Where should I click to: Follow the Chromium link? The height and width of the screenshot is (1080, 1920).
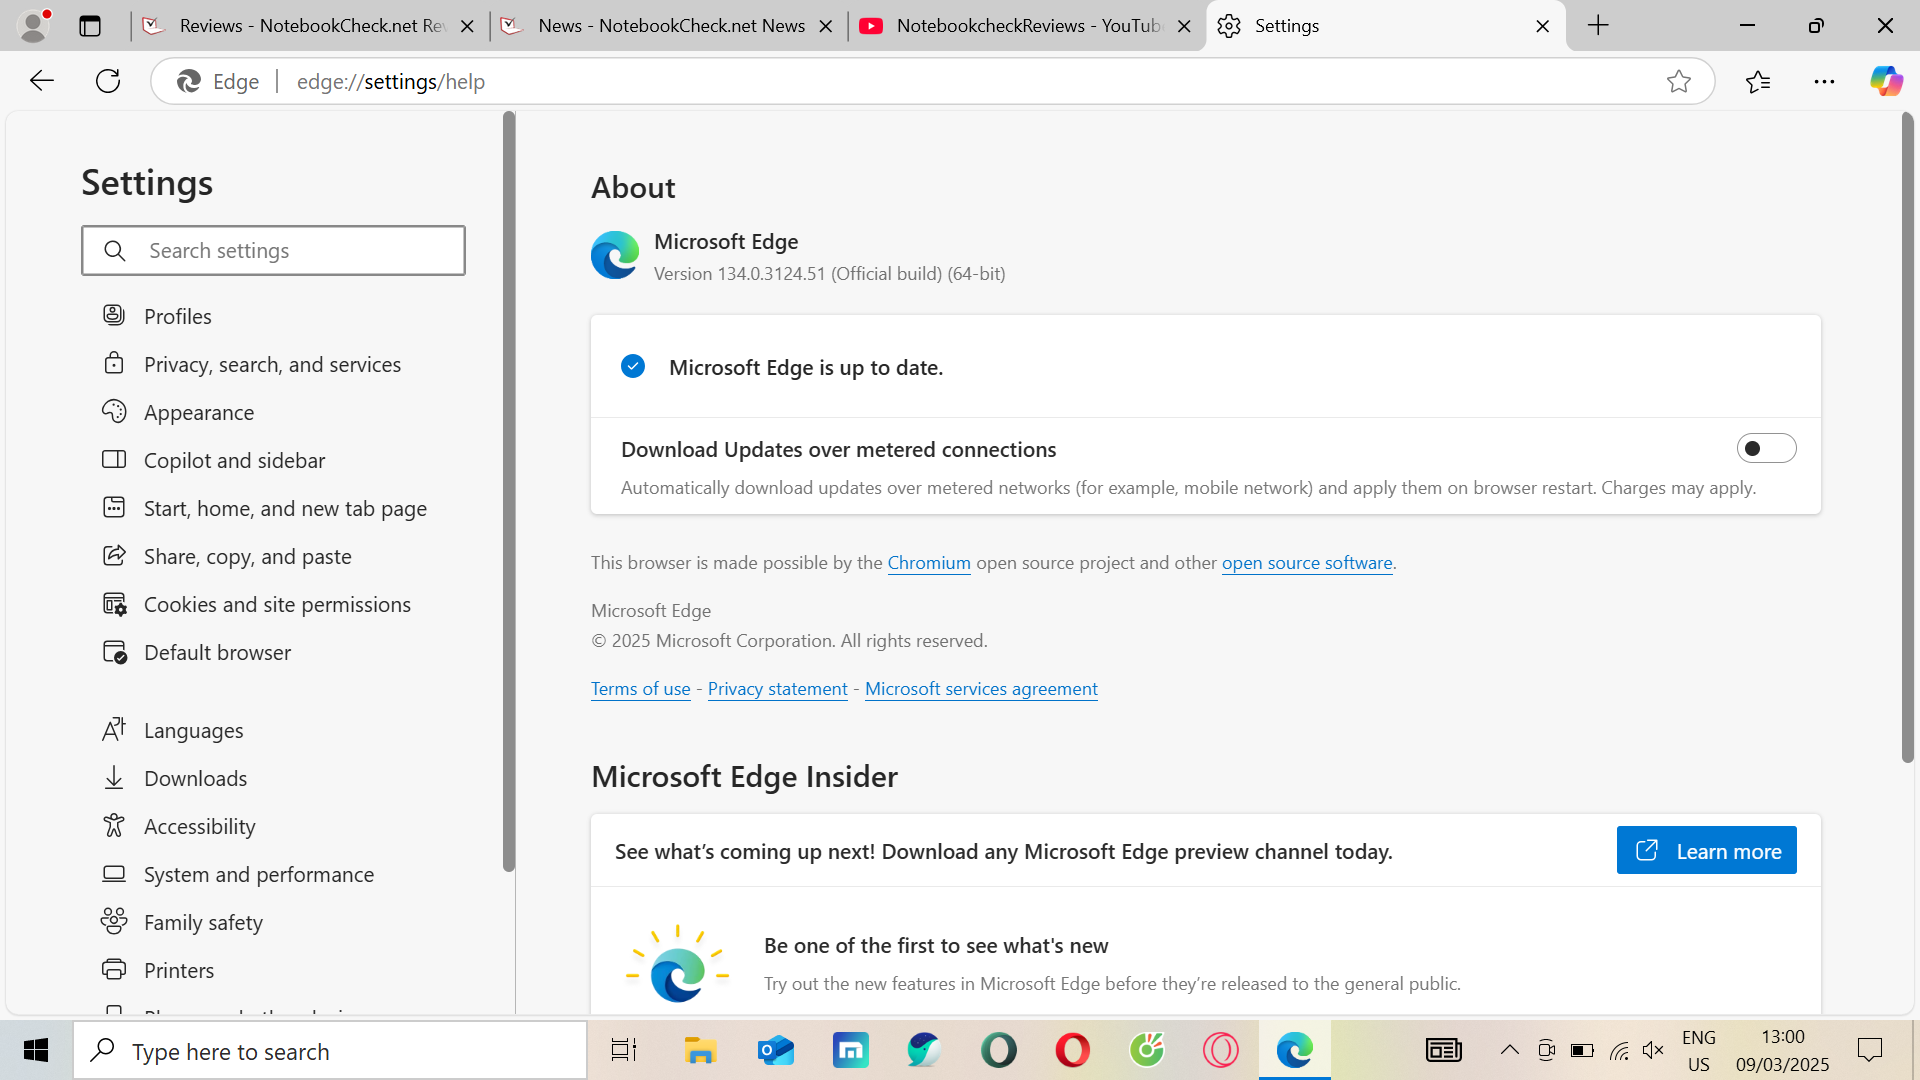(x=929, y=562)
